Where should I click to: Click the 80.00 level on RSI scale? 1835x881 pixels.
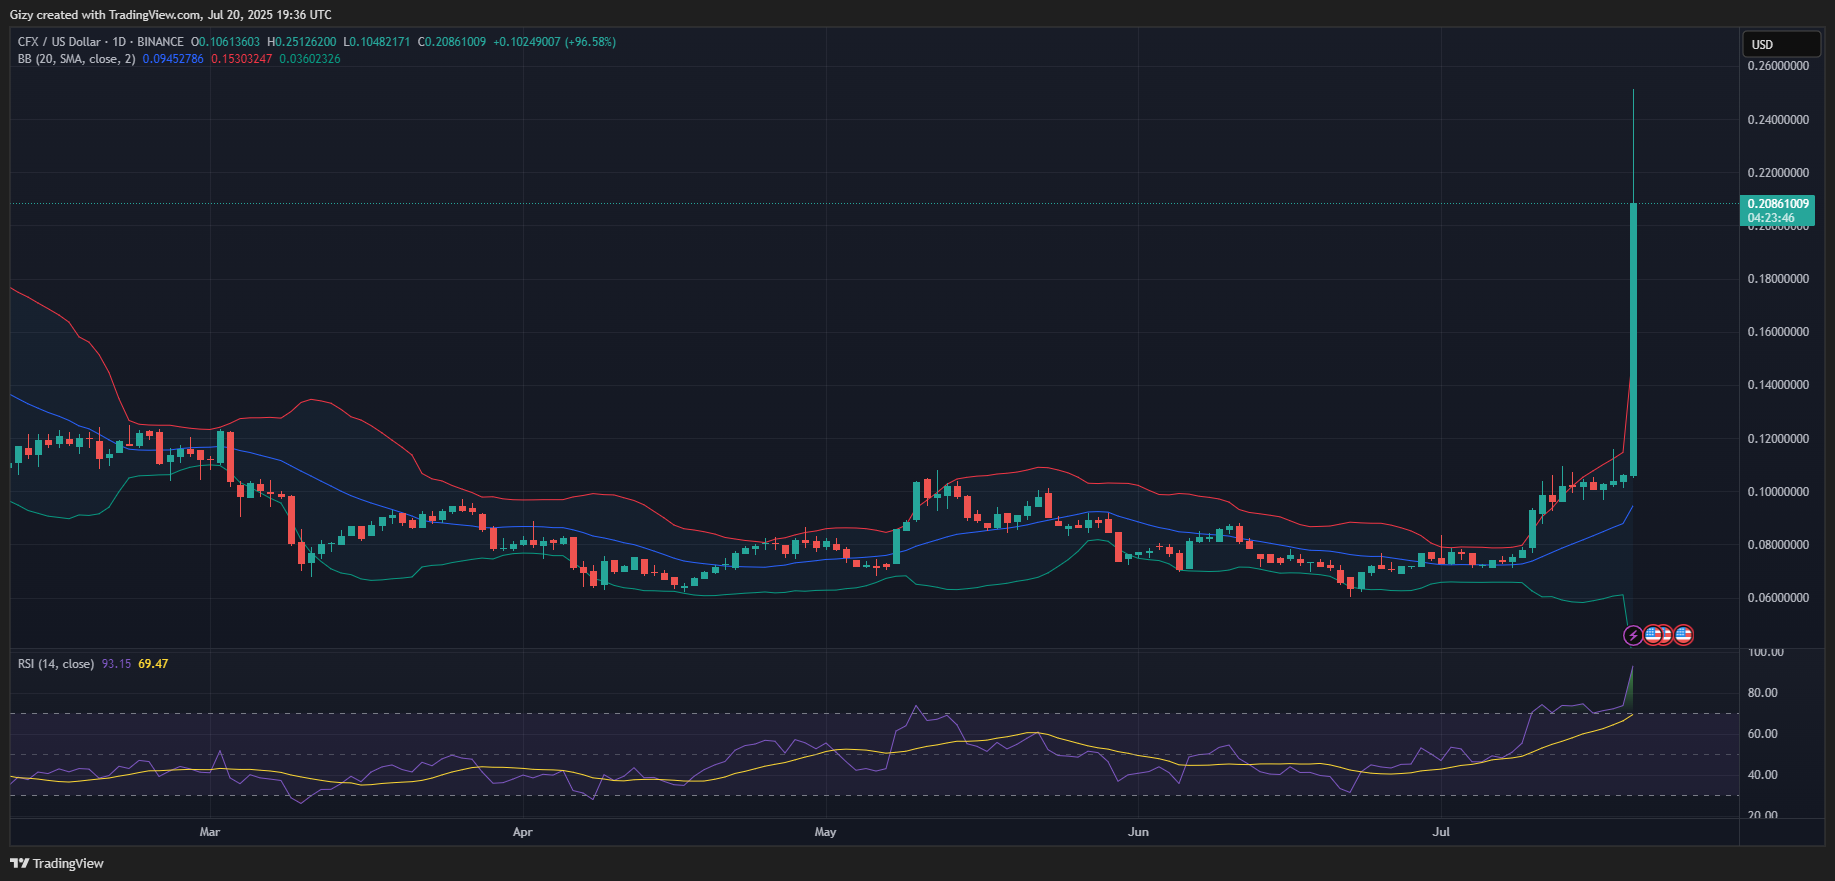pyautogui.click(x=1762, y=693)
